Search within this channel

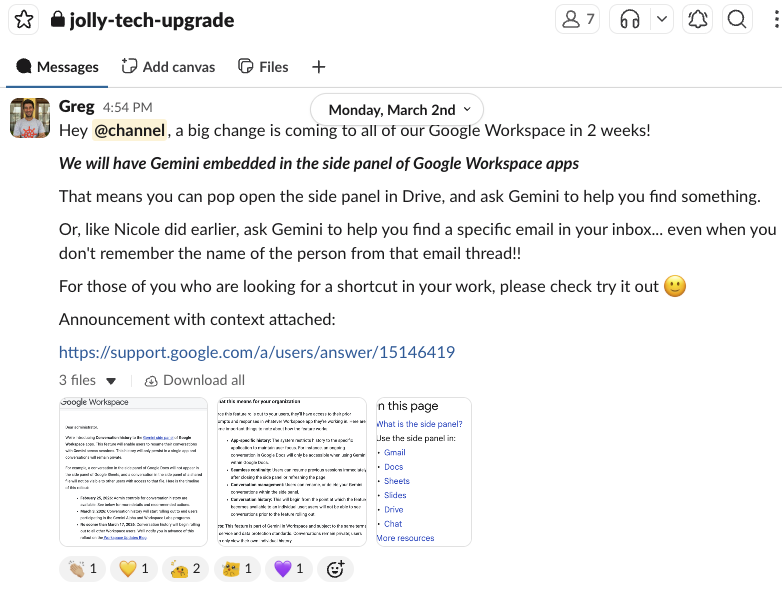coord(737,19)
